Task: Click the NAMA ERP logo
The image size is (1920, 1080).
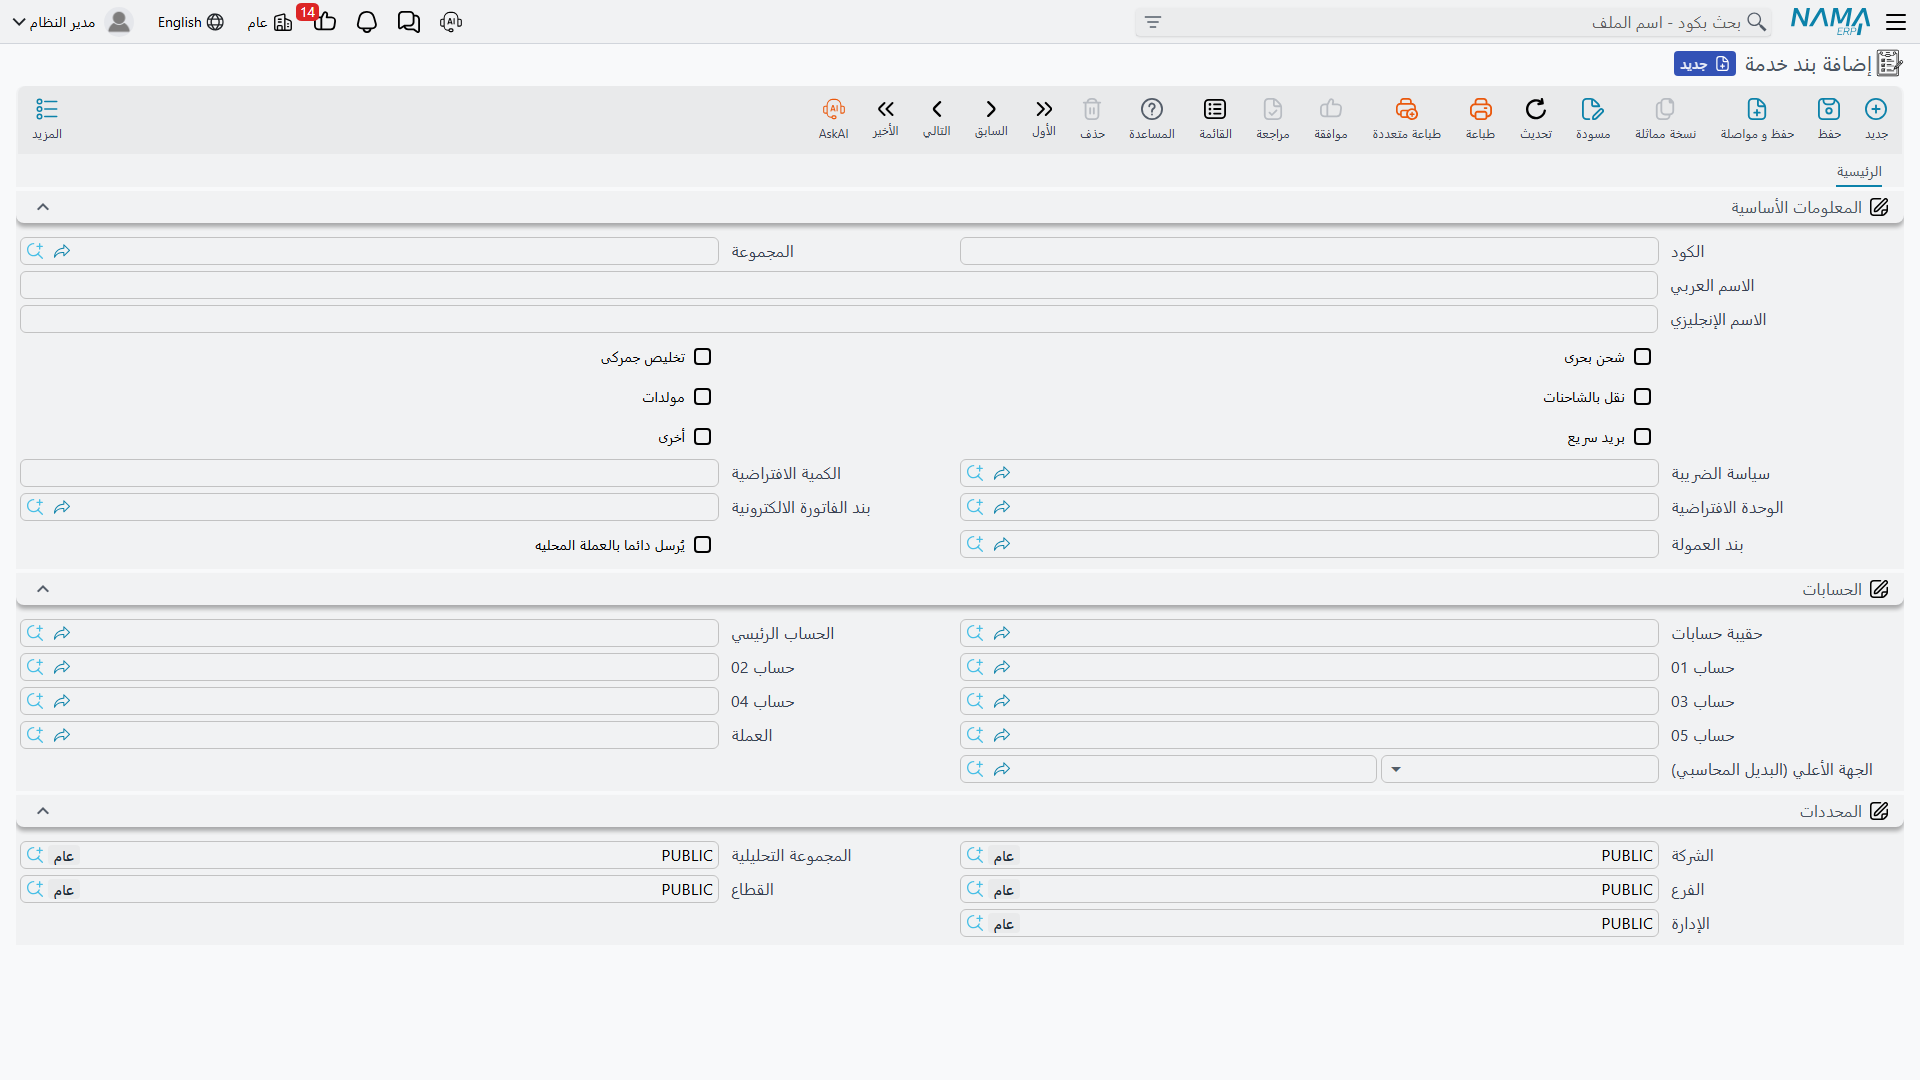Action: point(1830,21)
